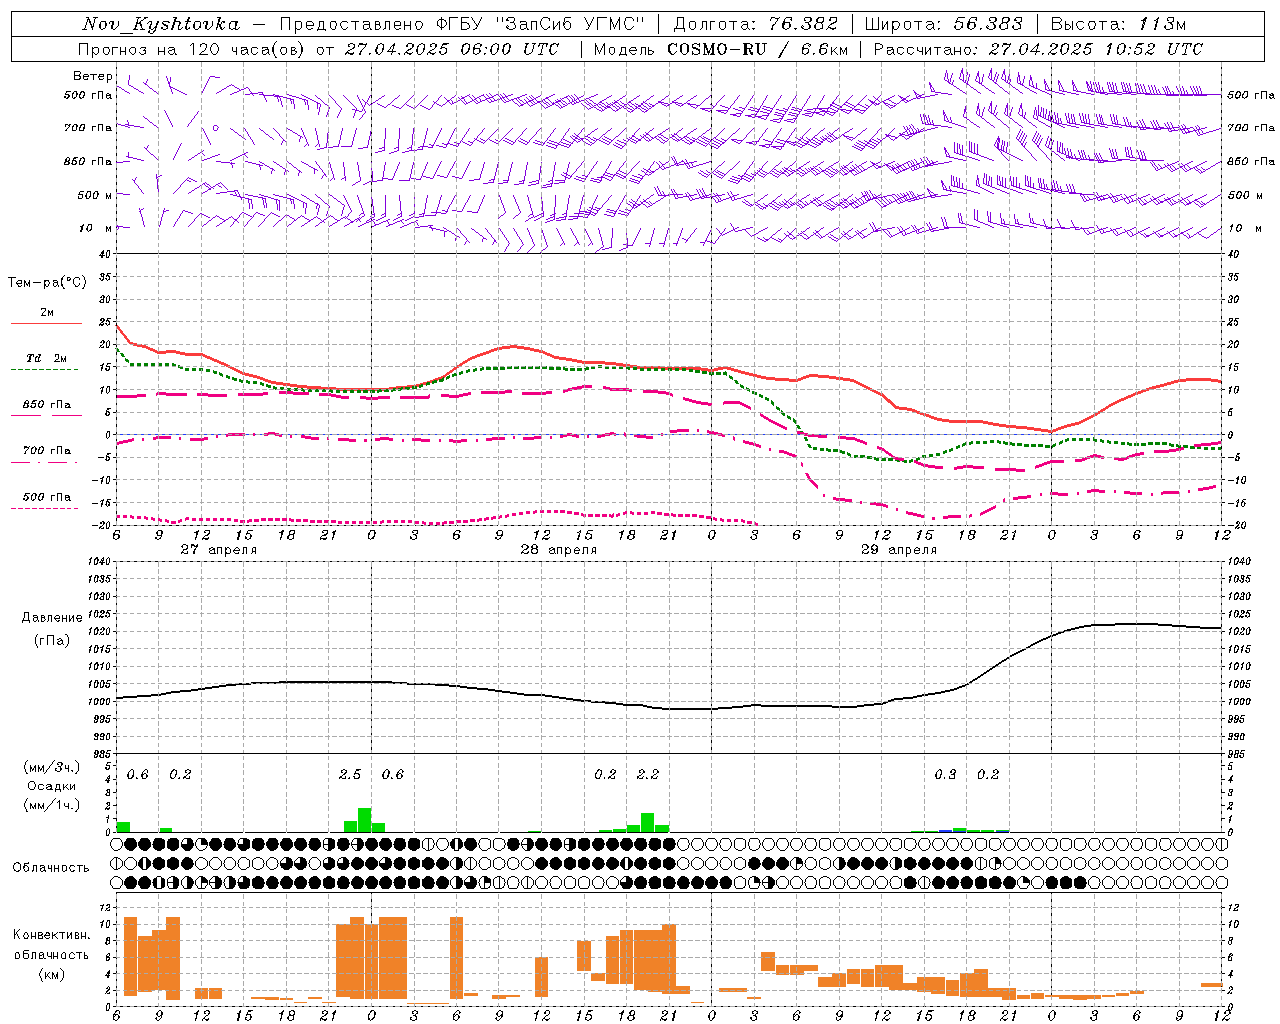Click the 'Td 2м' dew point legend entry
The height and width of the screenshot is (1024, 1280).
(x=47, y=358)
